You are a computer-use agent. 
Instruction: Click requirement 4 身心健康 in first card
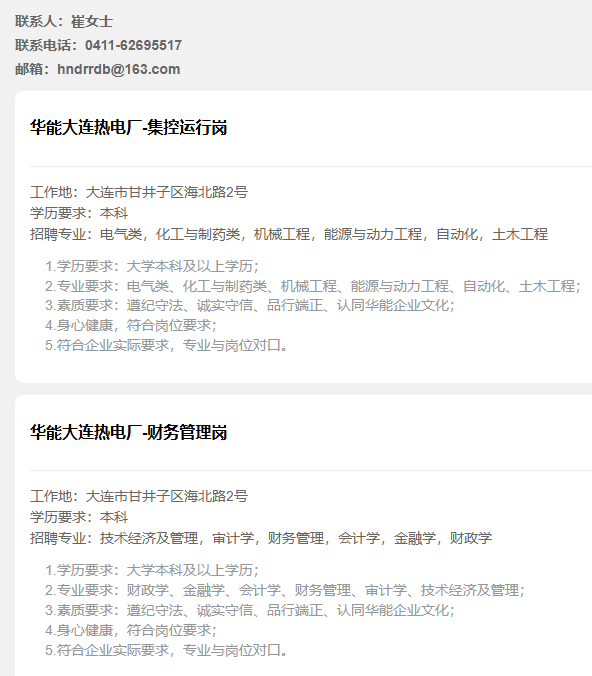tap(131, 325)
